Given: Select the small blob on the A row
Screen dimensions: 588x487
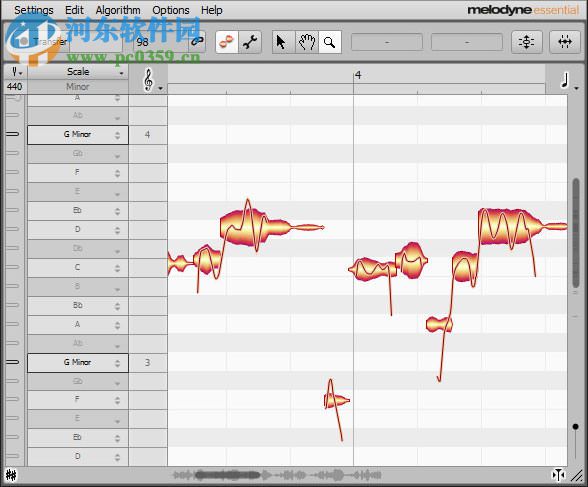Looking at the screenshot, I should 439,324.
